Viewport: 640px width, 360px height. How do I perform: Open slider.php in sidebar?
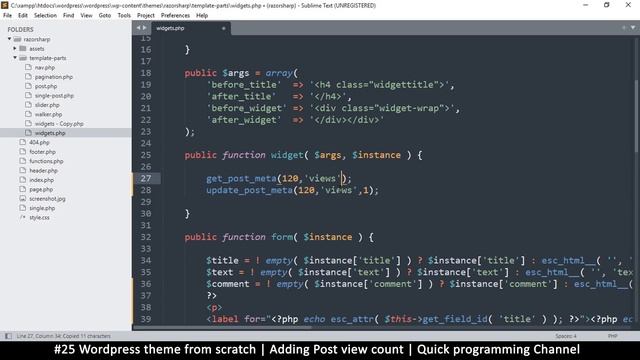tap(47, 105)
